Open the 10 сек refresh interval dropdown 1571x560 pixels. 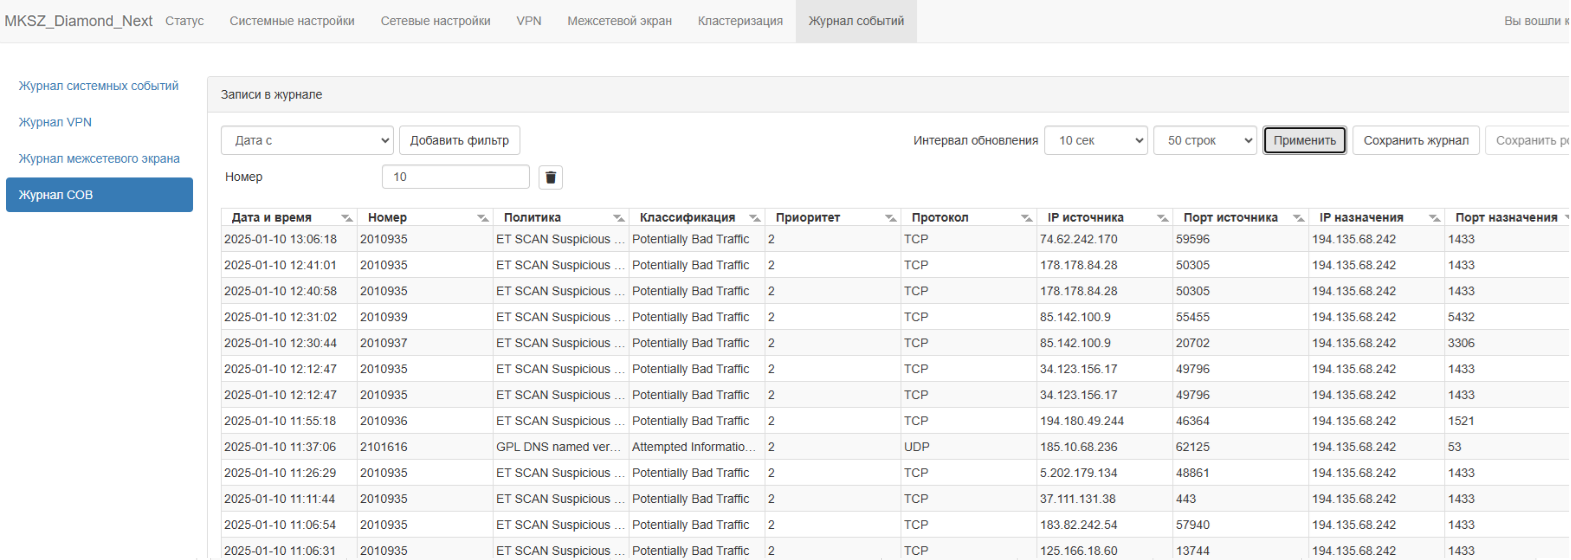1096,140
